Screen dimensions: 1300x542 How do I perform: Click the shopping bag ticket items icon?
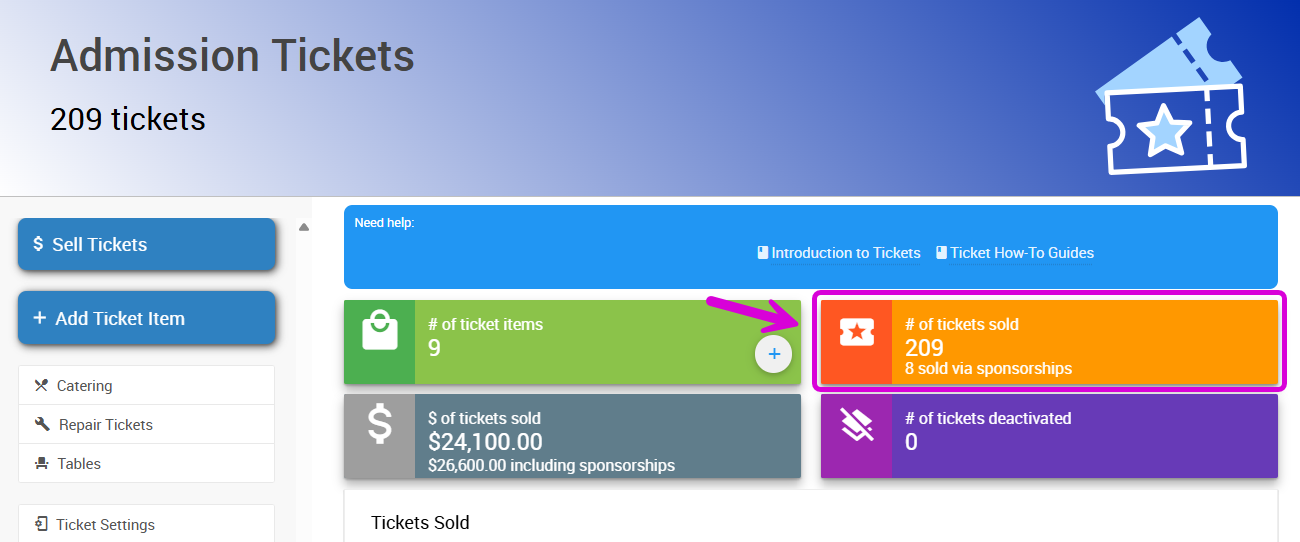click(379, 331)
